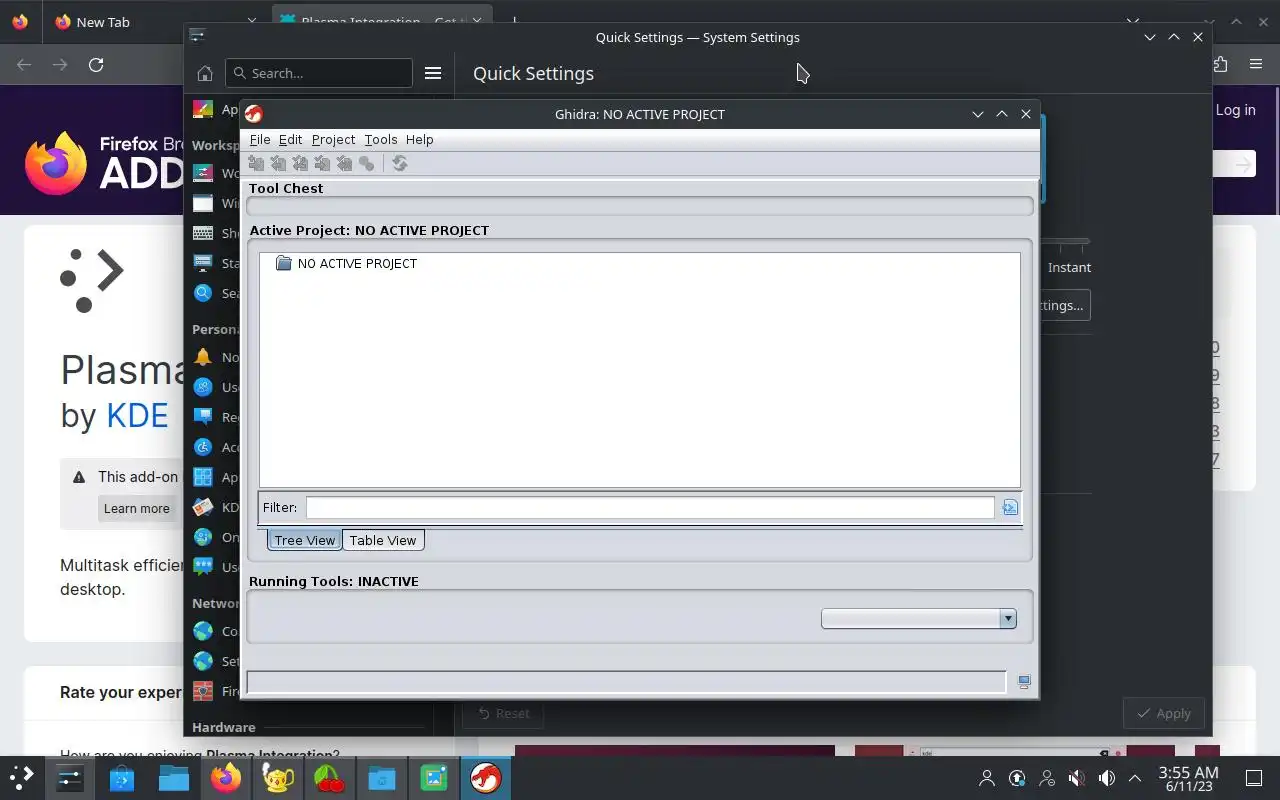Open the Firefox application hamburger menu
Image resolution: width=1280 pixels, height=800 pixels.
[x=1256, y=64]
